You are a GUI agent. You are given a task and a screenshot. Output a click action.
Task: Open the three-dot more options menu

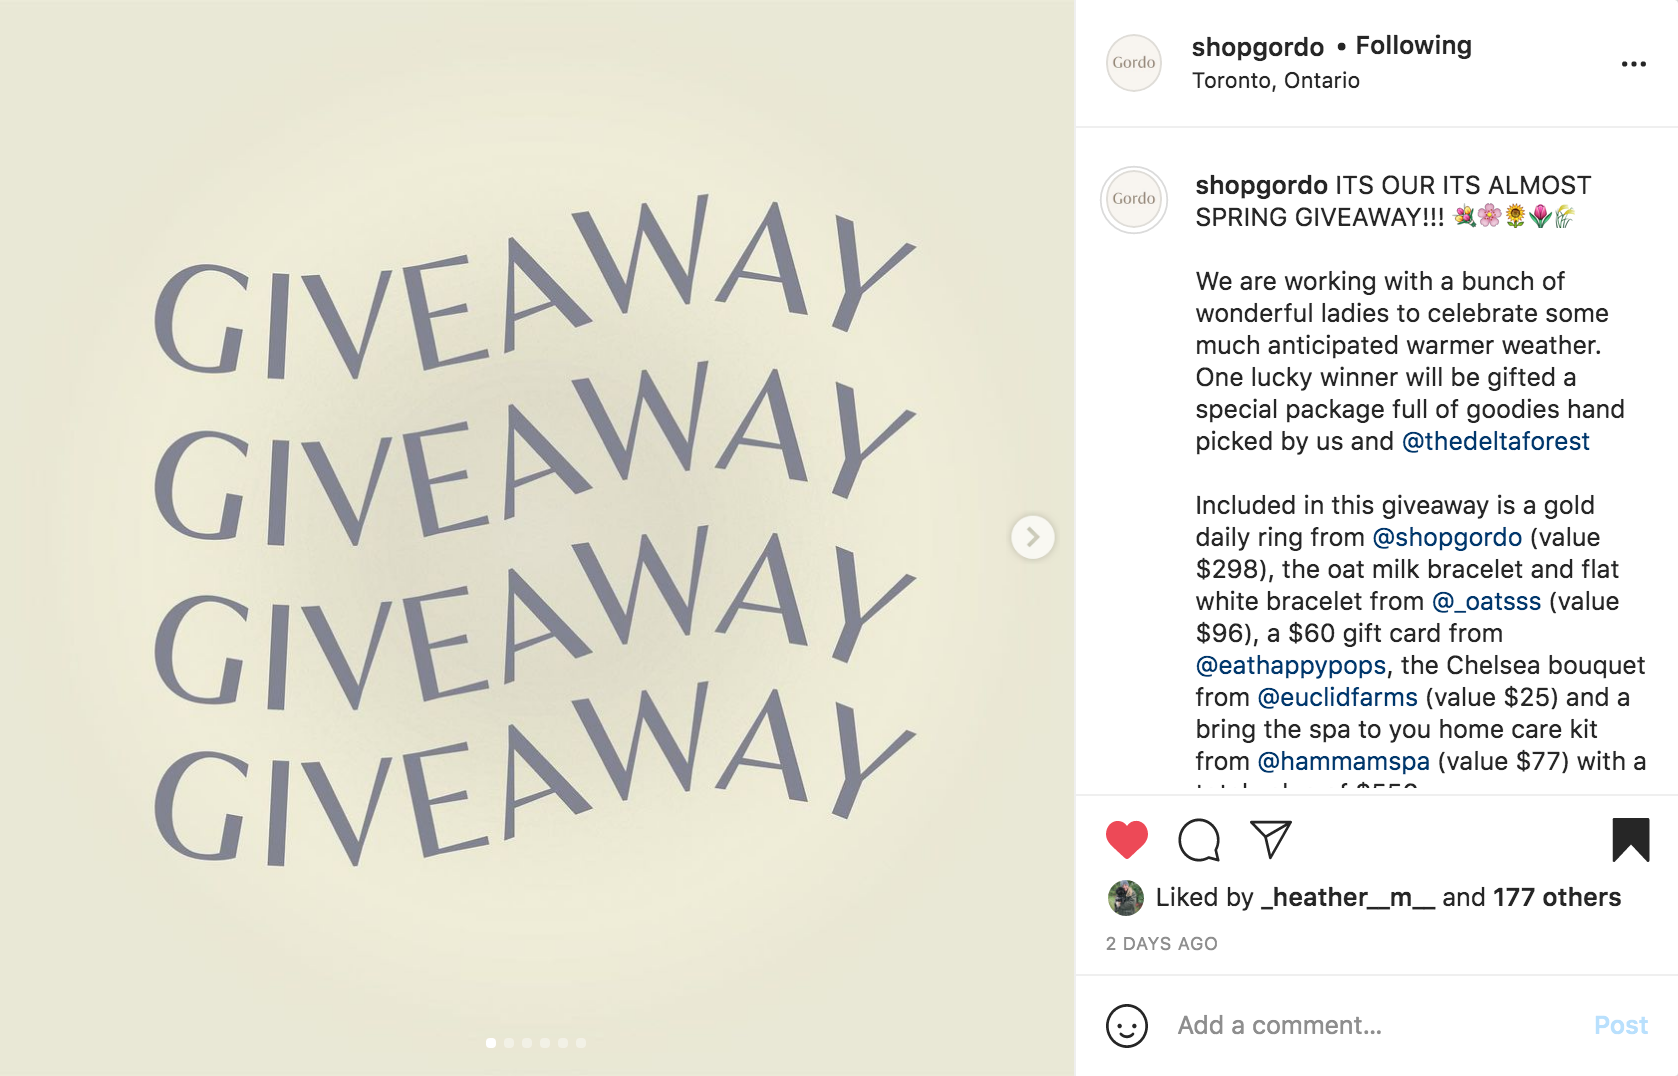click(x=1633, y=64)
